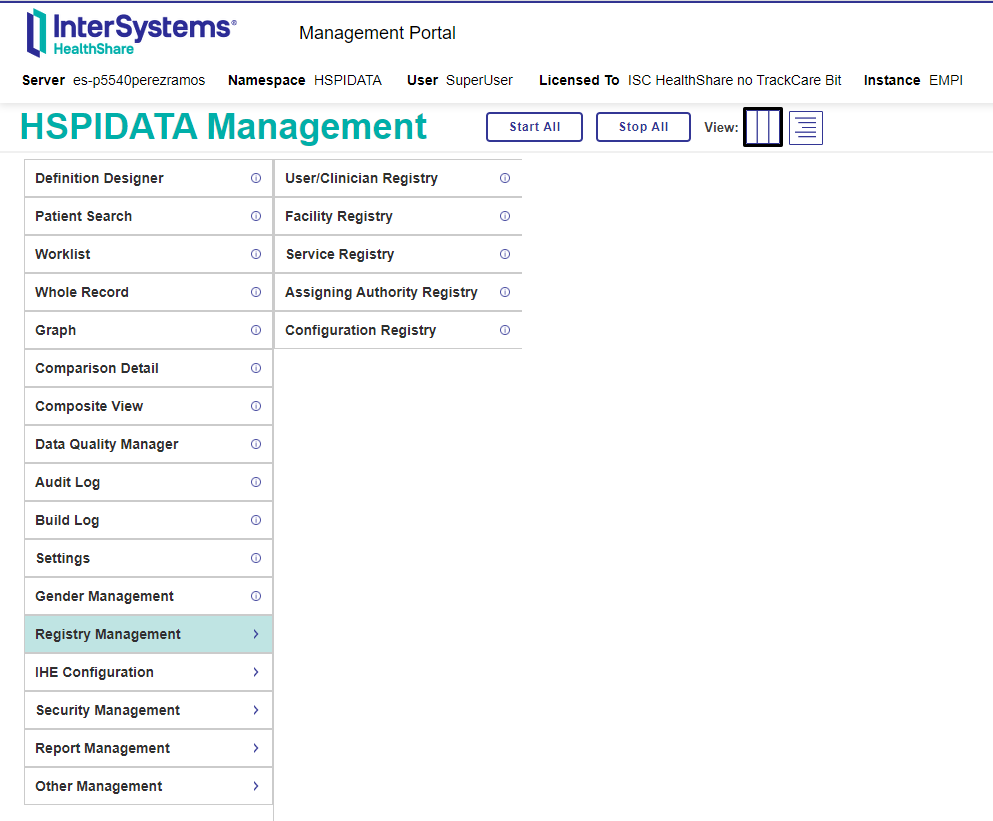Open the Settings menu item

(x=148, y=558)
